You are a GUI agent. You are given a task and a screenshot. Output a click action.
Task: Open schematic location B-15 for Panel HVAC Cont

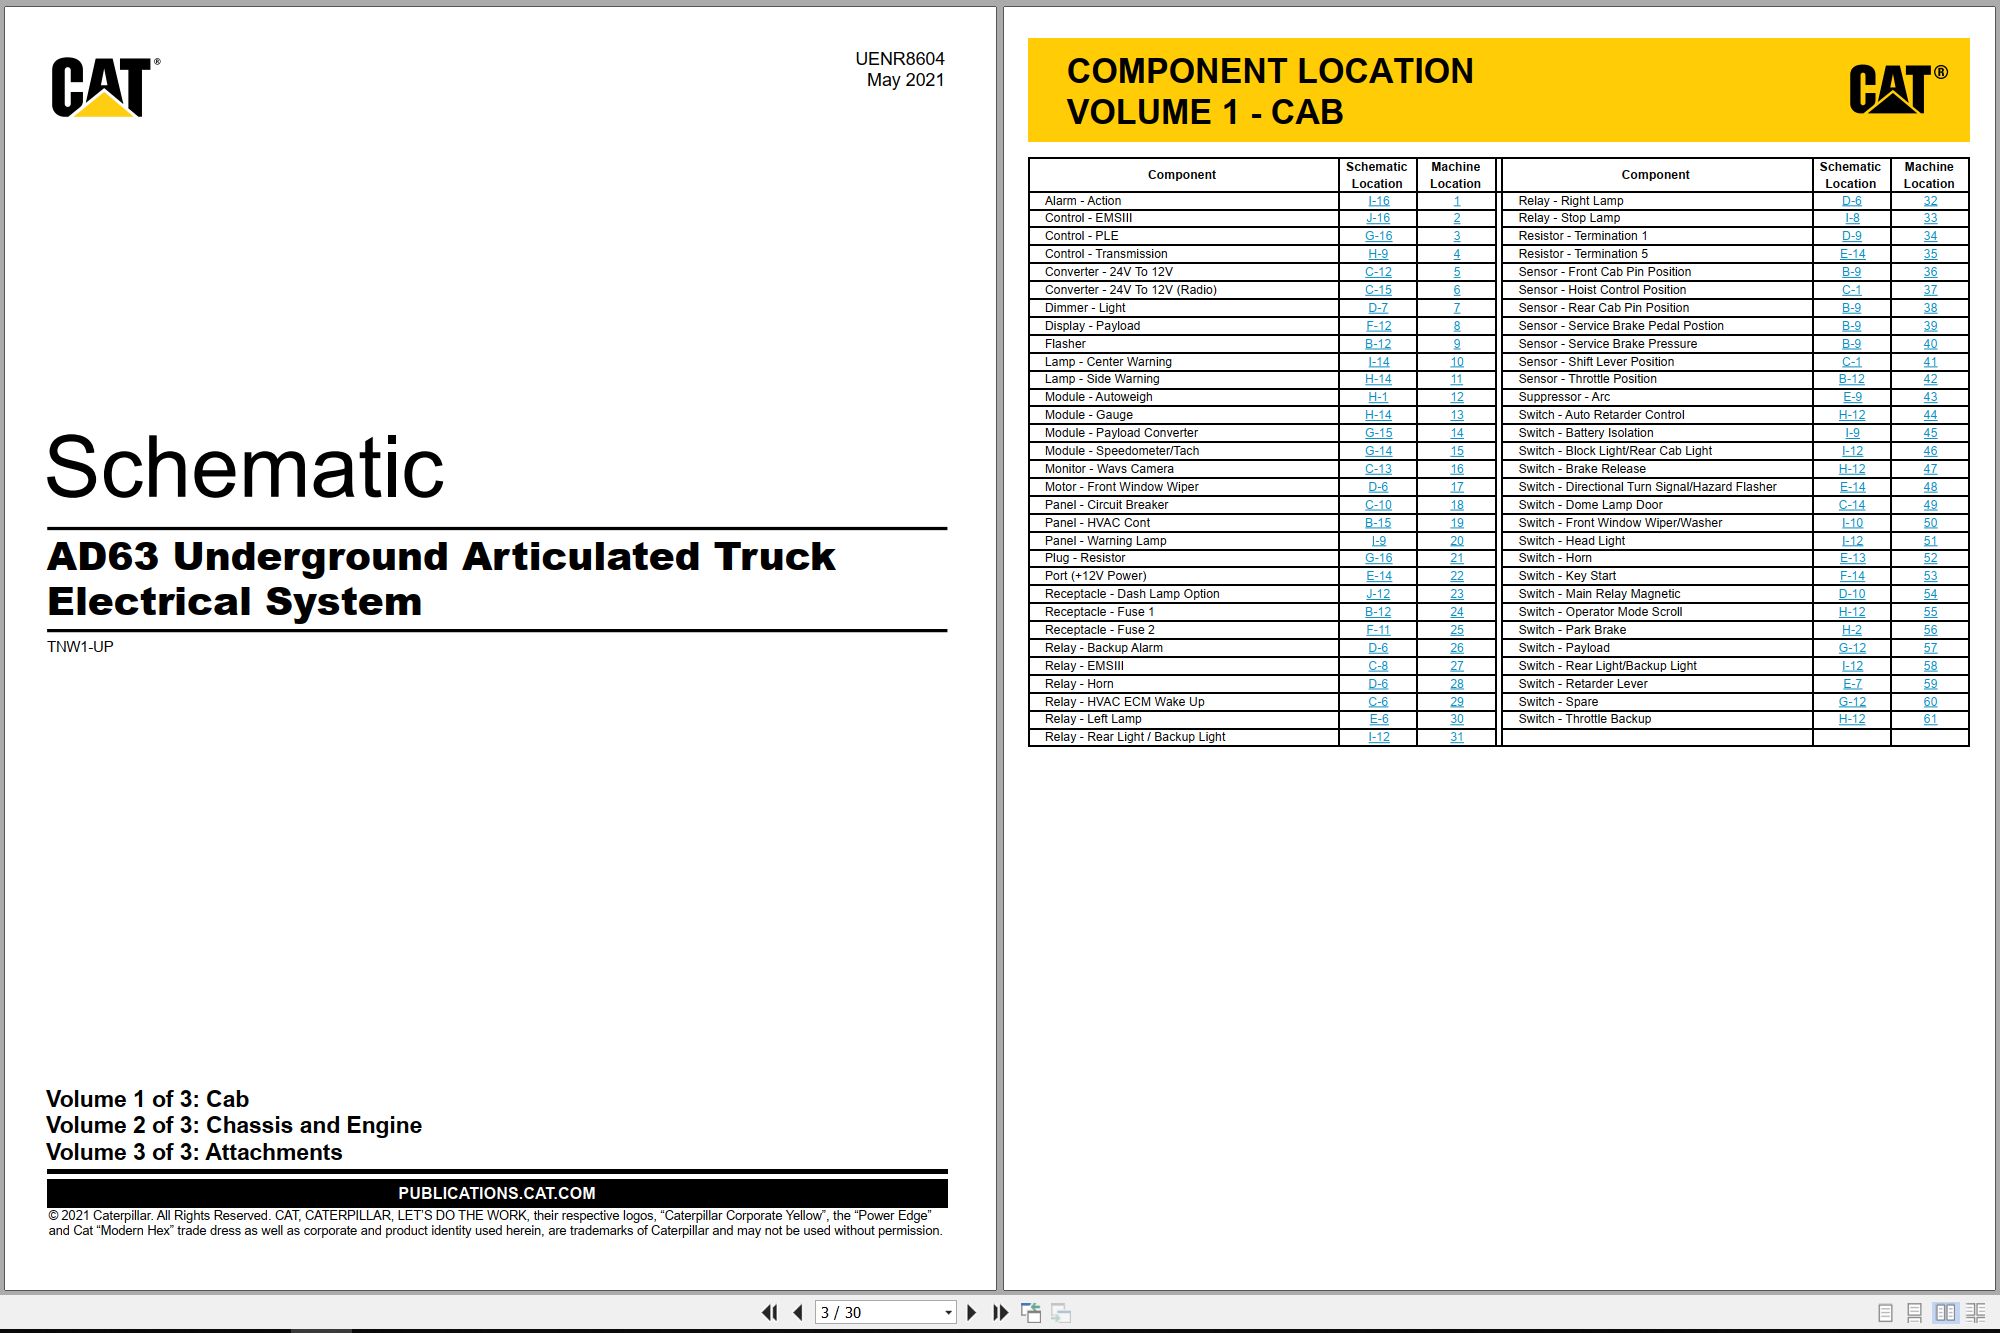[x=1378, y=523]
